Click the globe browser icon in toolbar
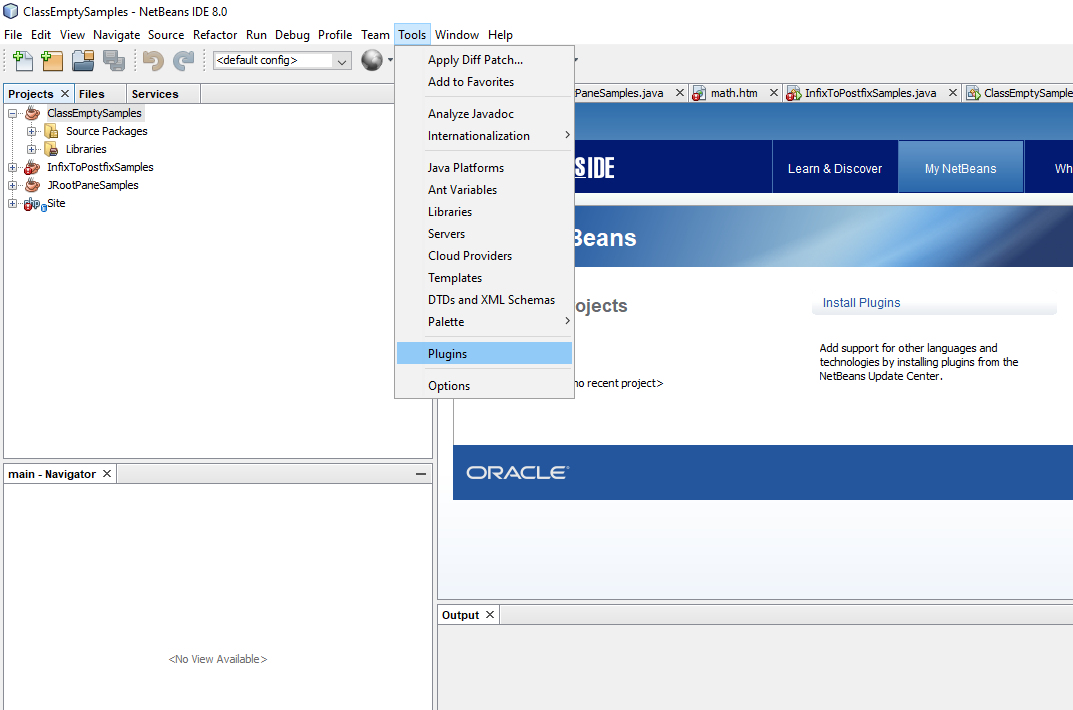Image resolution: width=1073 pixels, height=710 pixels. 372,61
